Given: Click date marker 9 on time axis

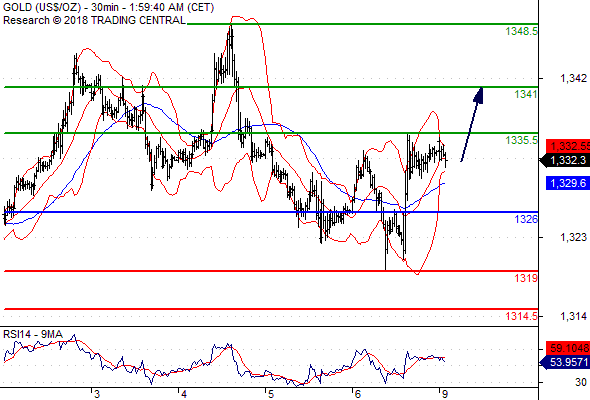Looking at the screenshot, I should coord(445,394).
